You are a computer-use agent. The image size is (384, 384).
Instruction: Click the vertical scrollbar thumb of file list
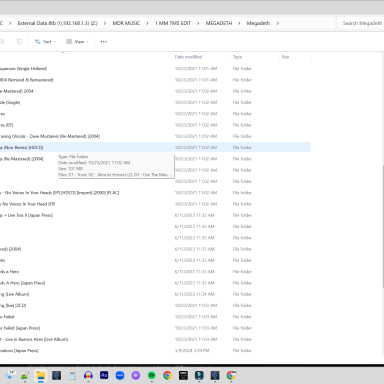coord(383,226)
